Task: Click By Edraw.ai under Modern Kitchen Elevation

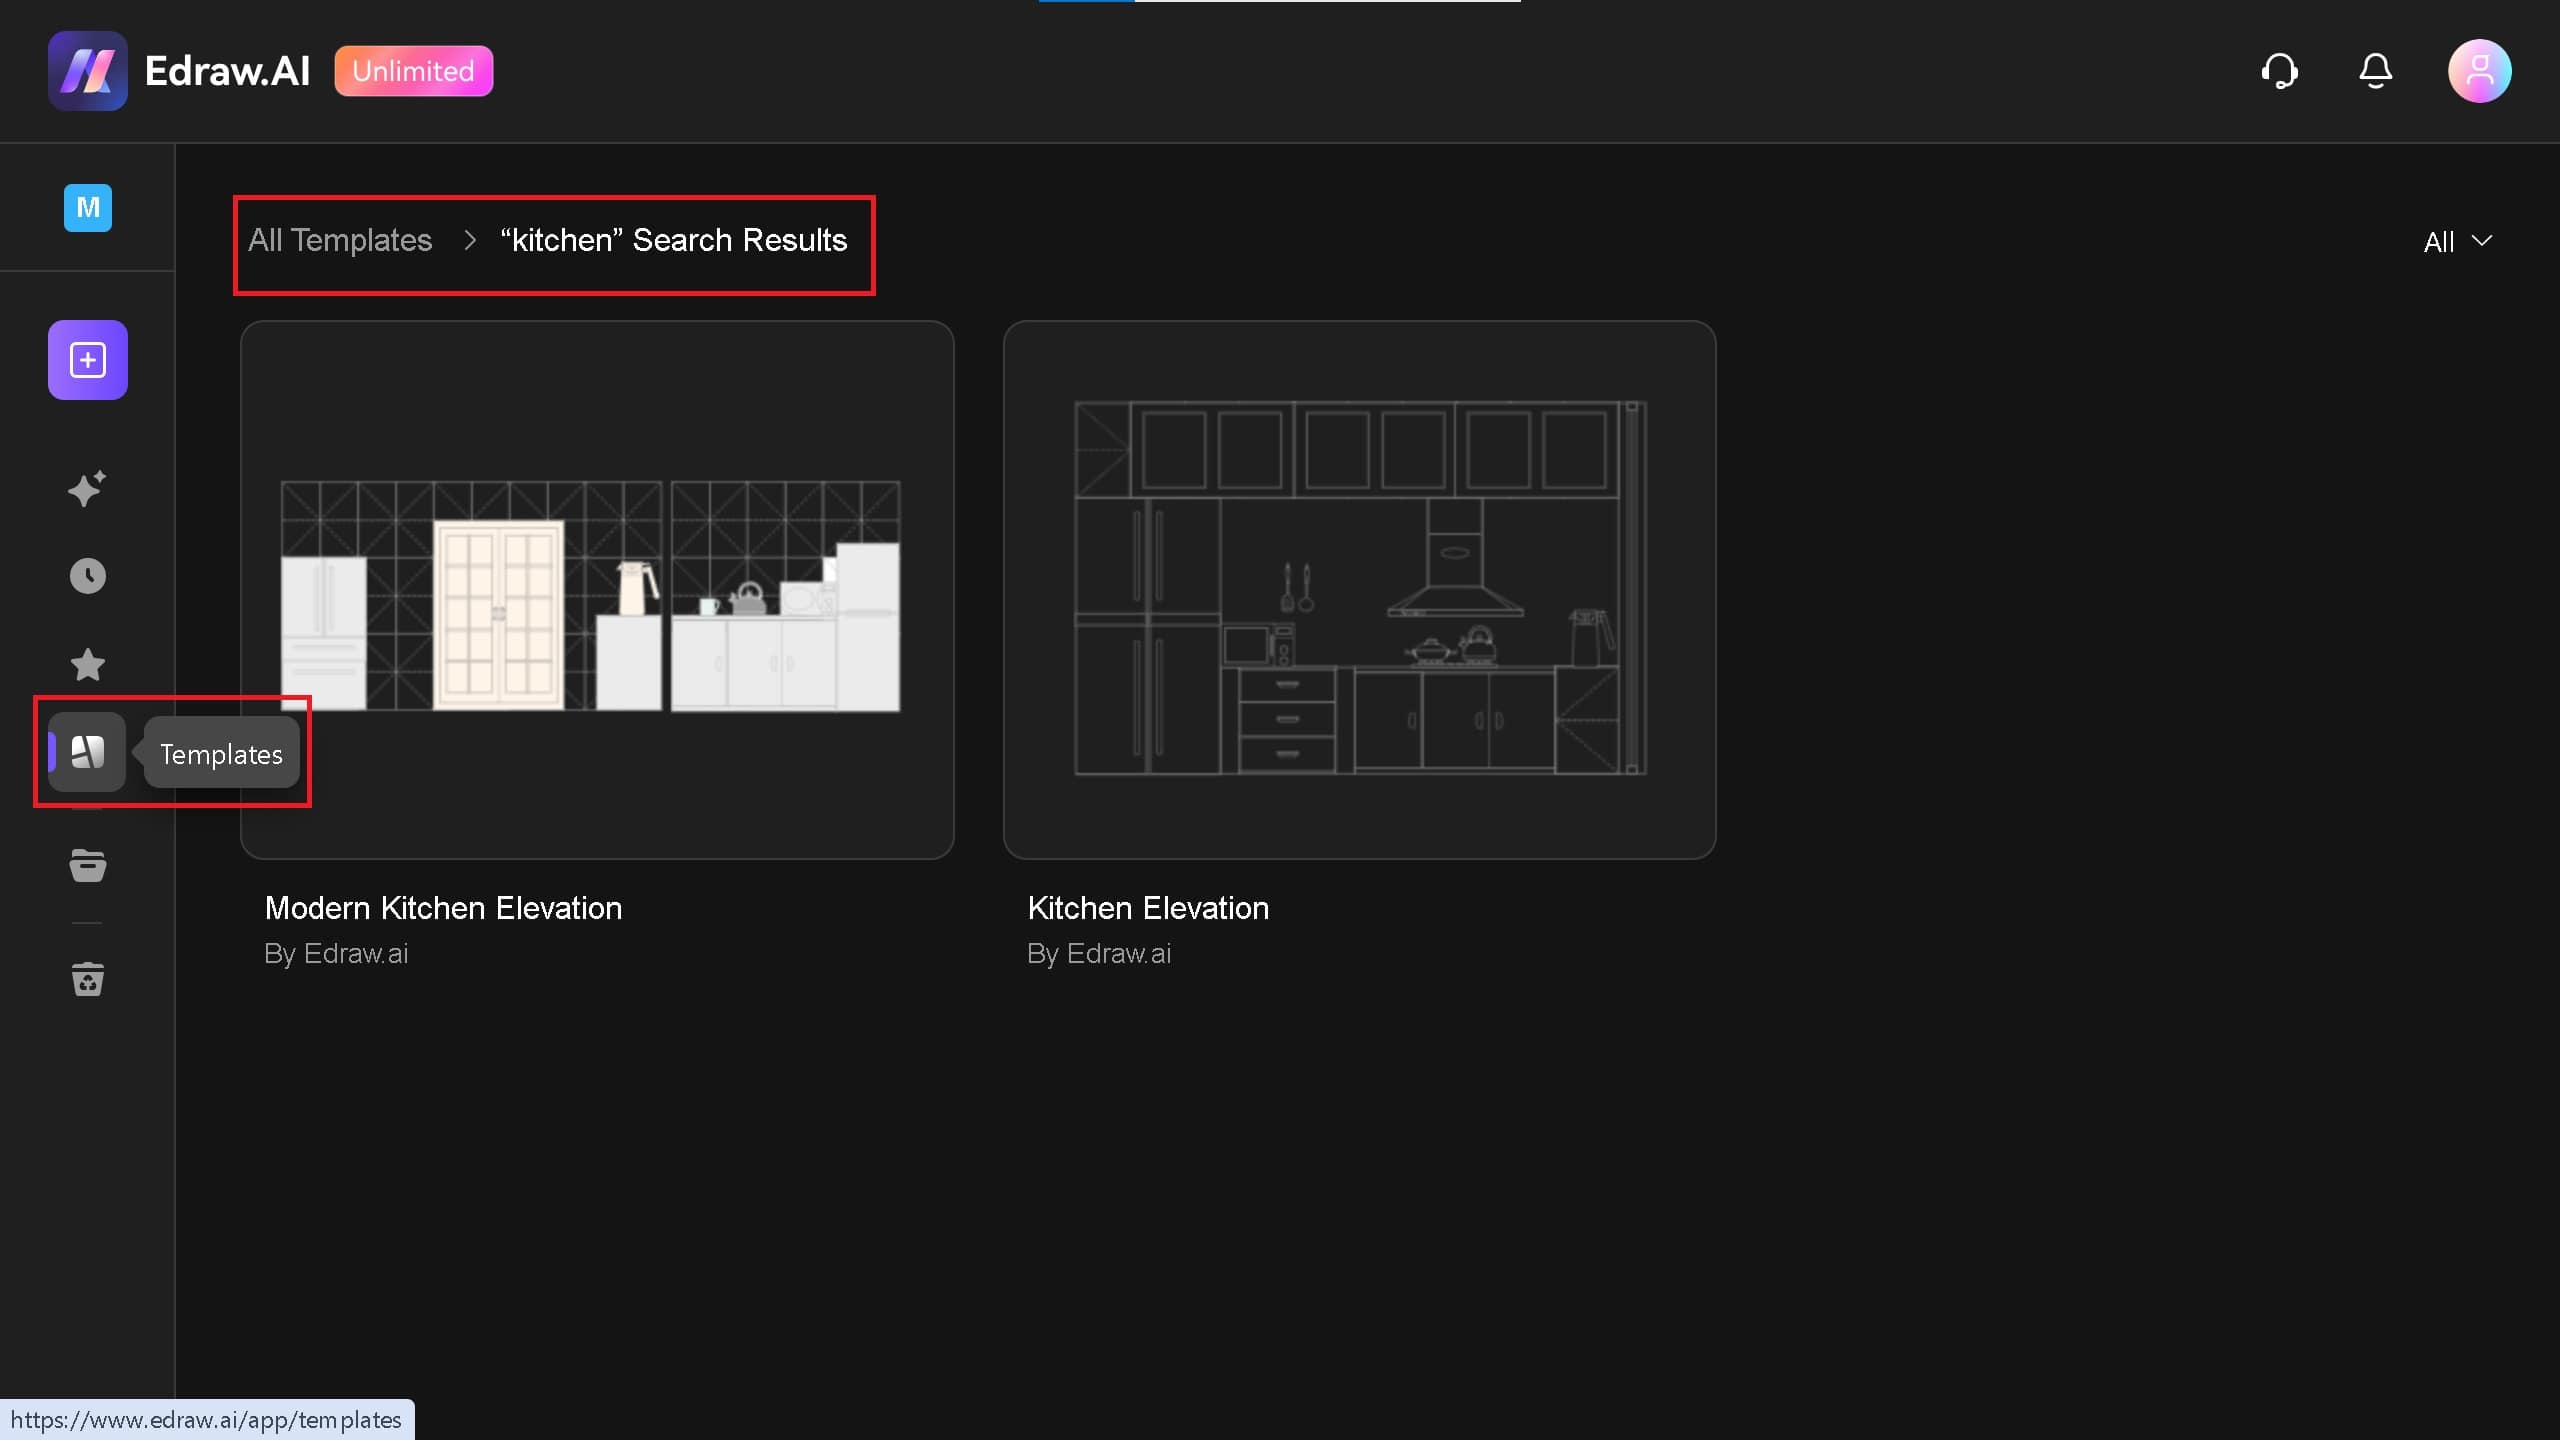Action: tap(336, 954)
